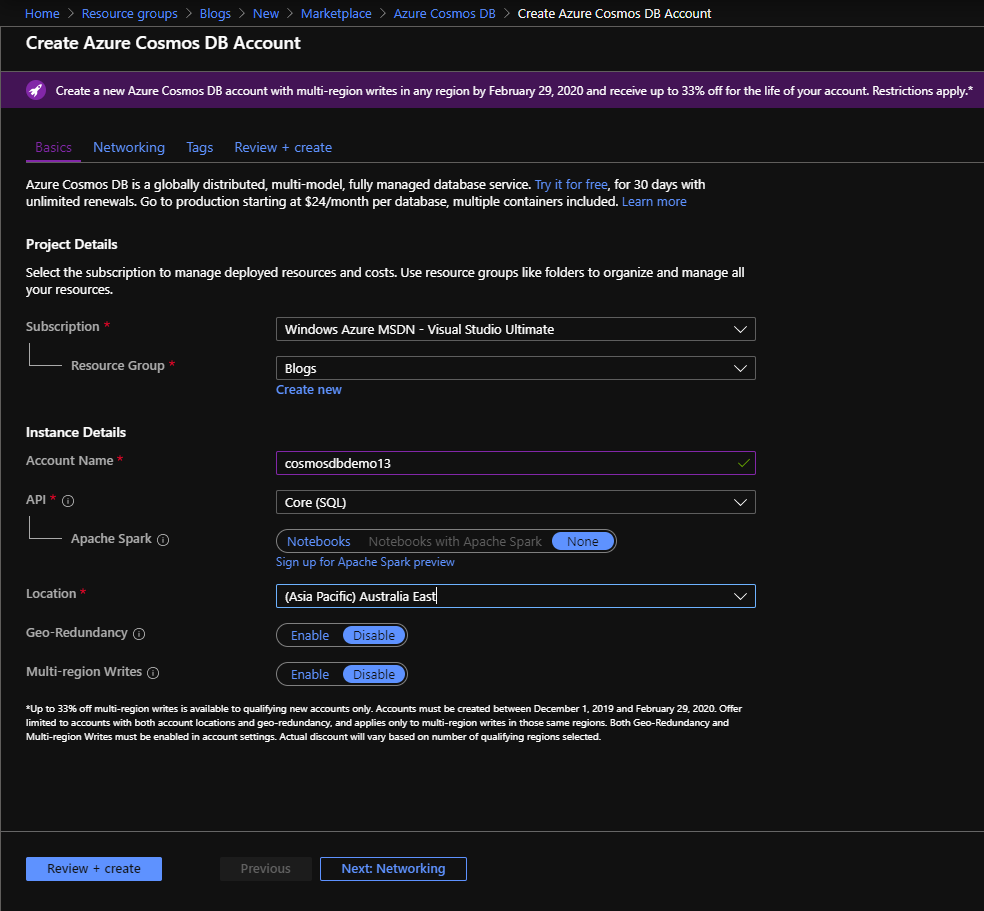
Task: Switch to the Networking tab
Action: [128, 147]
